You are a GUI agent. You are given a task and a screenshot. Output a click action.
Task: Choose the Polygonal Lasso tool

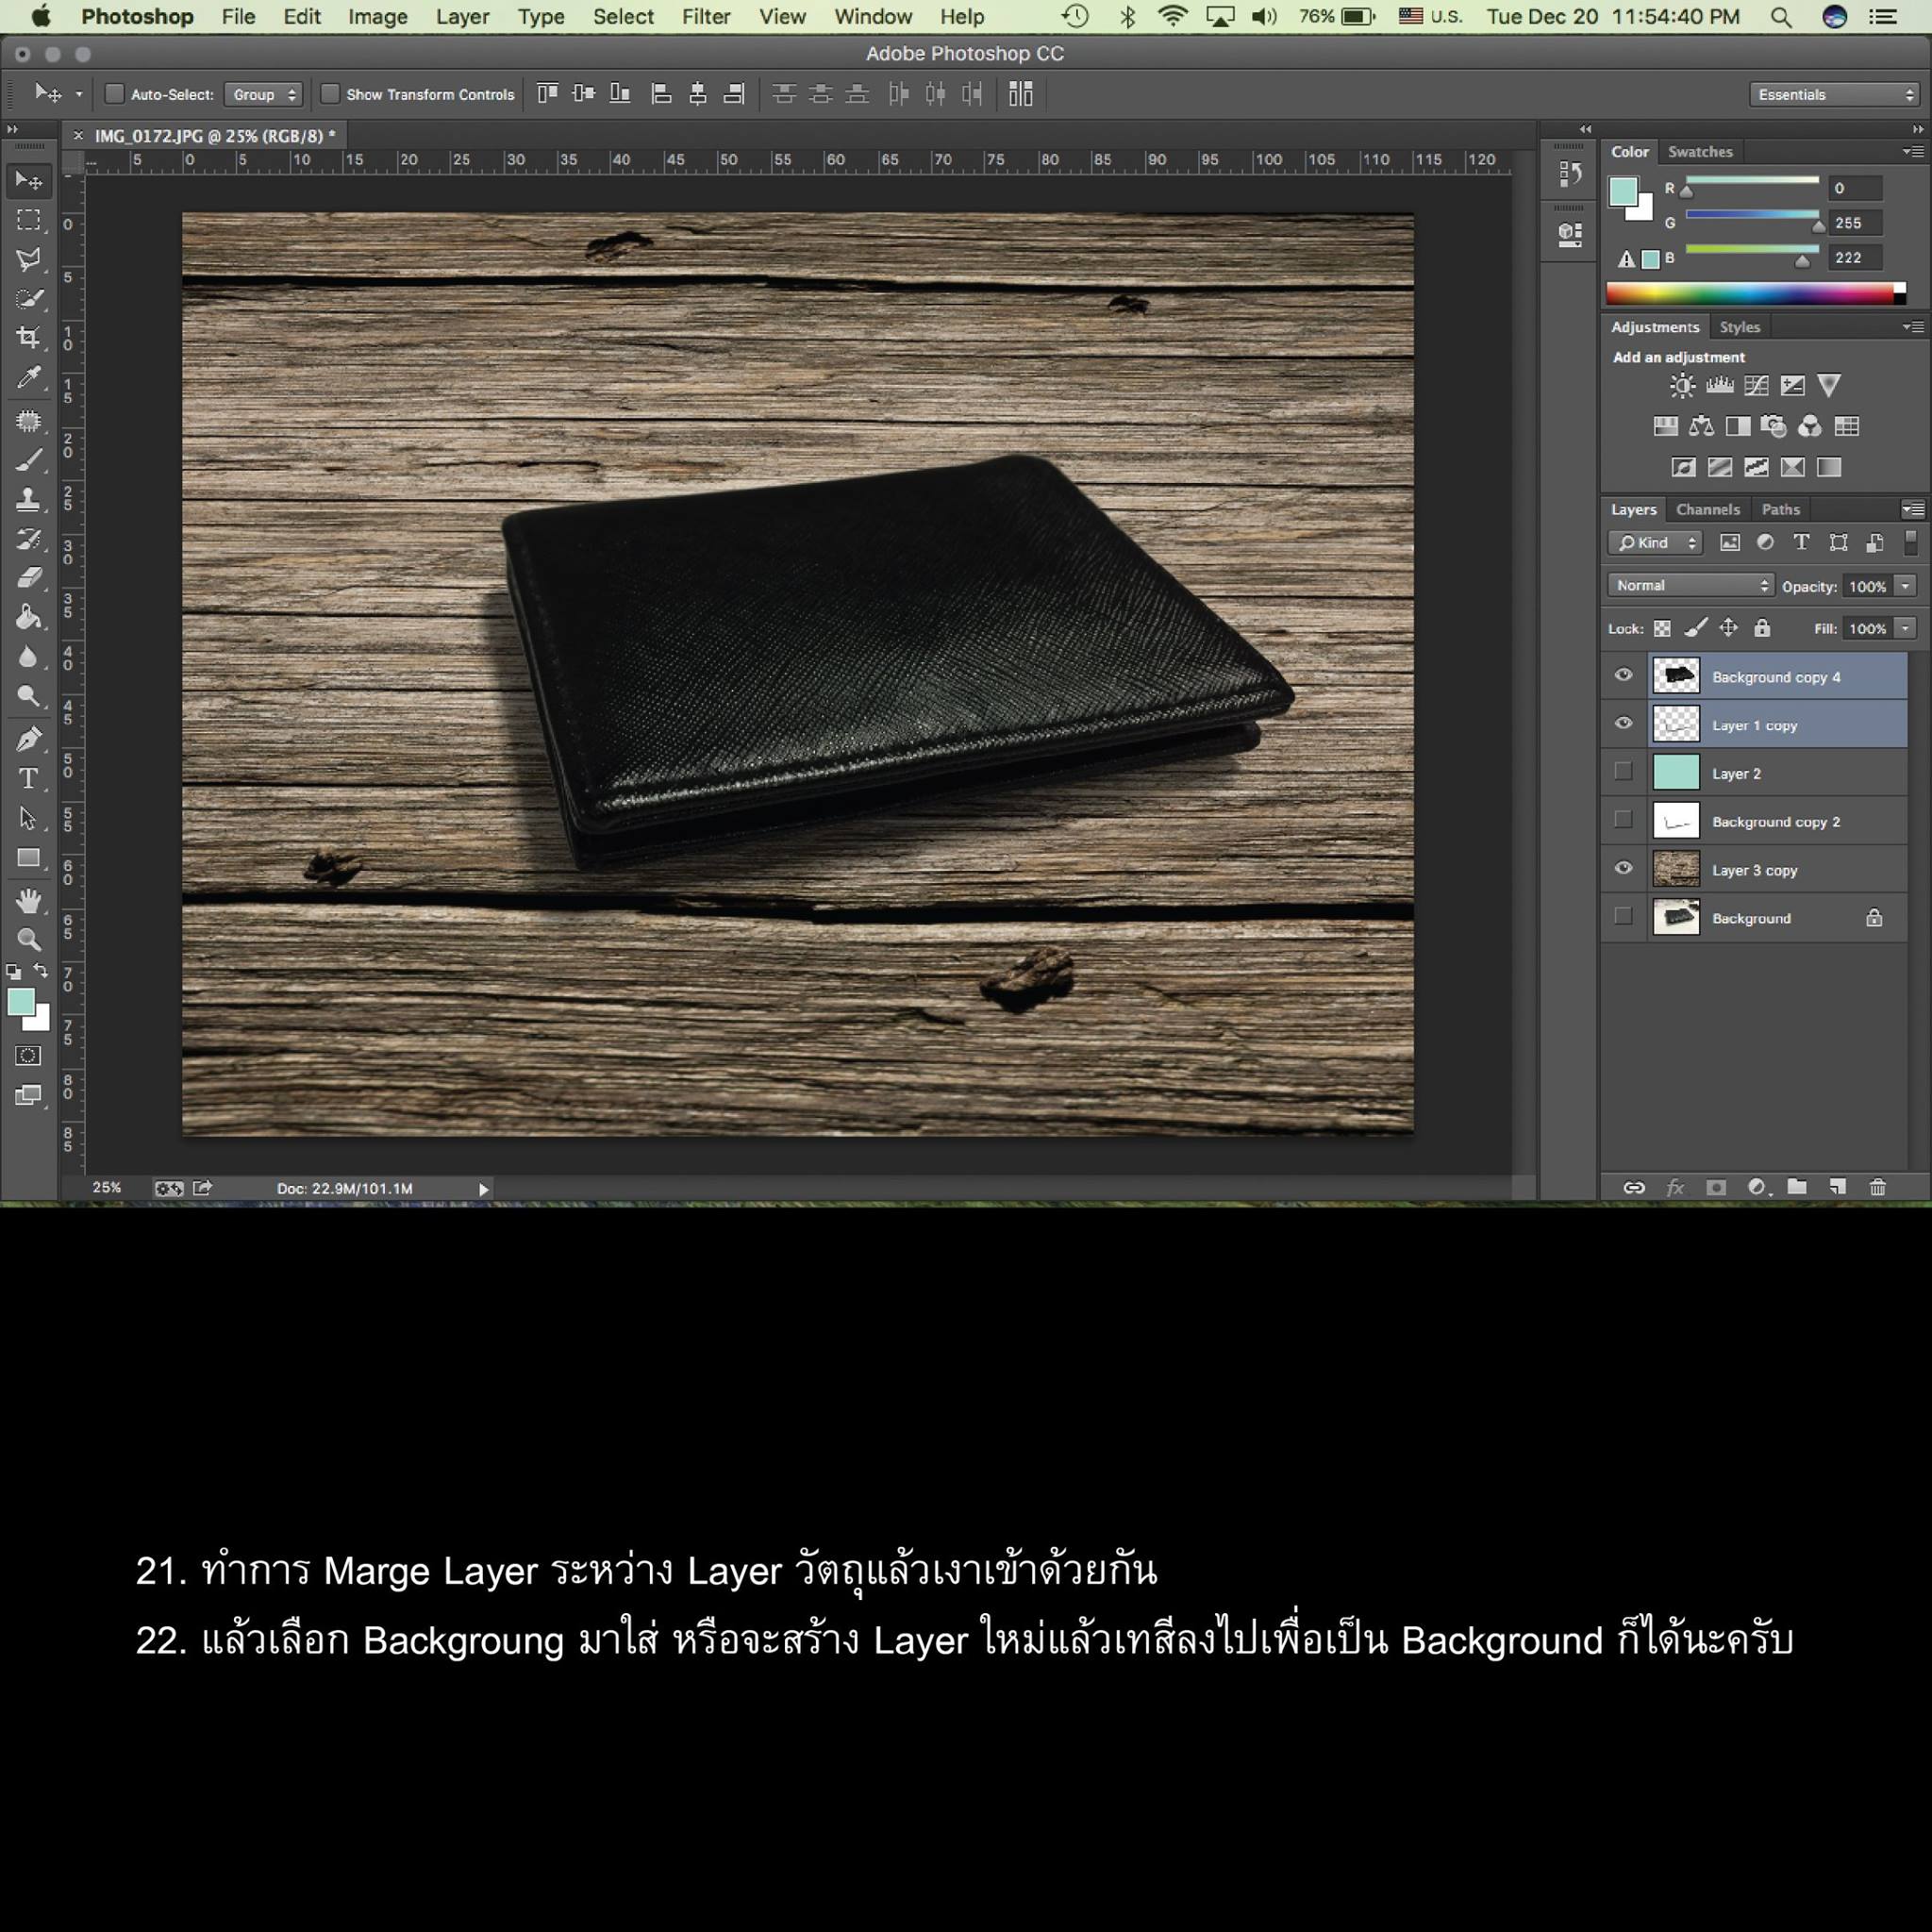coord(29,260)
